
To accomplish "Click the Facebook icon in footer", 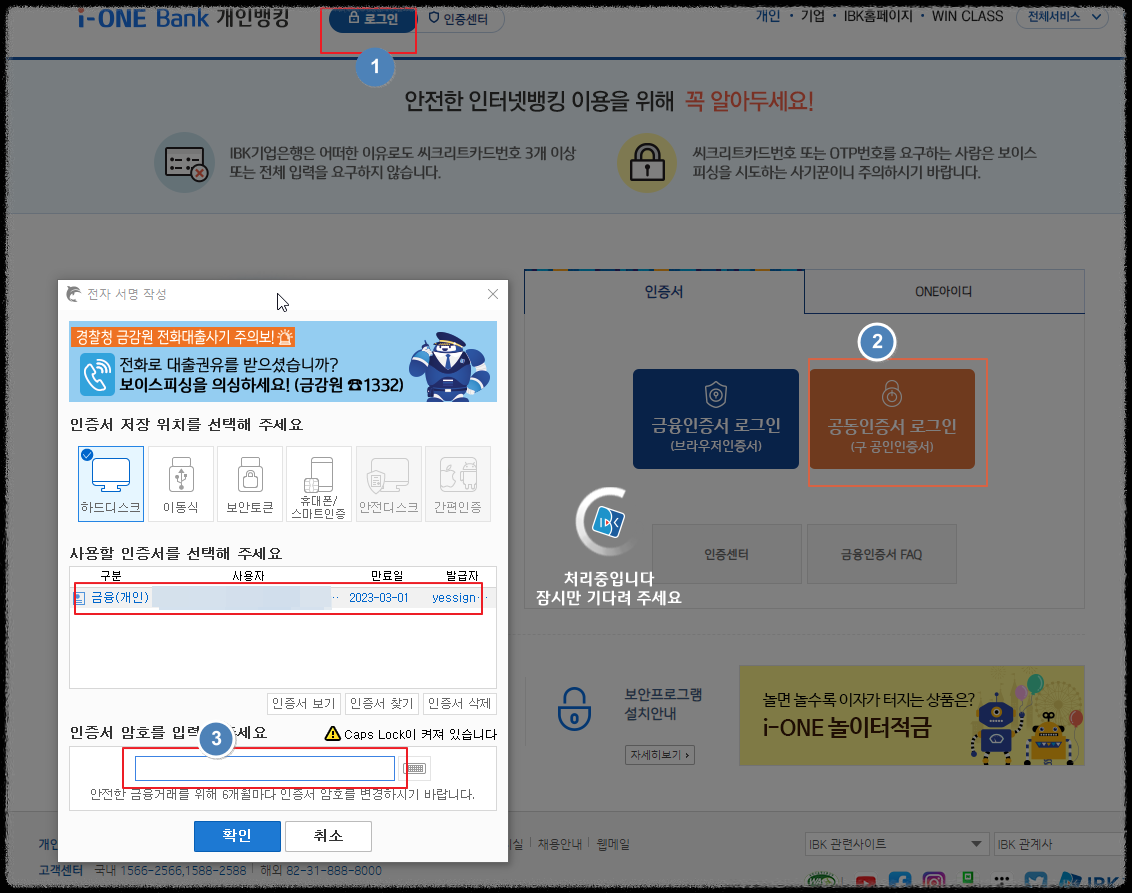I will [899, 881].
